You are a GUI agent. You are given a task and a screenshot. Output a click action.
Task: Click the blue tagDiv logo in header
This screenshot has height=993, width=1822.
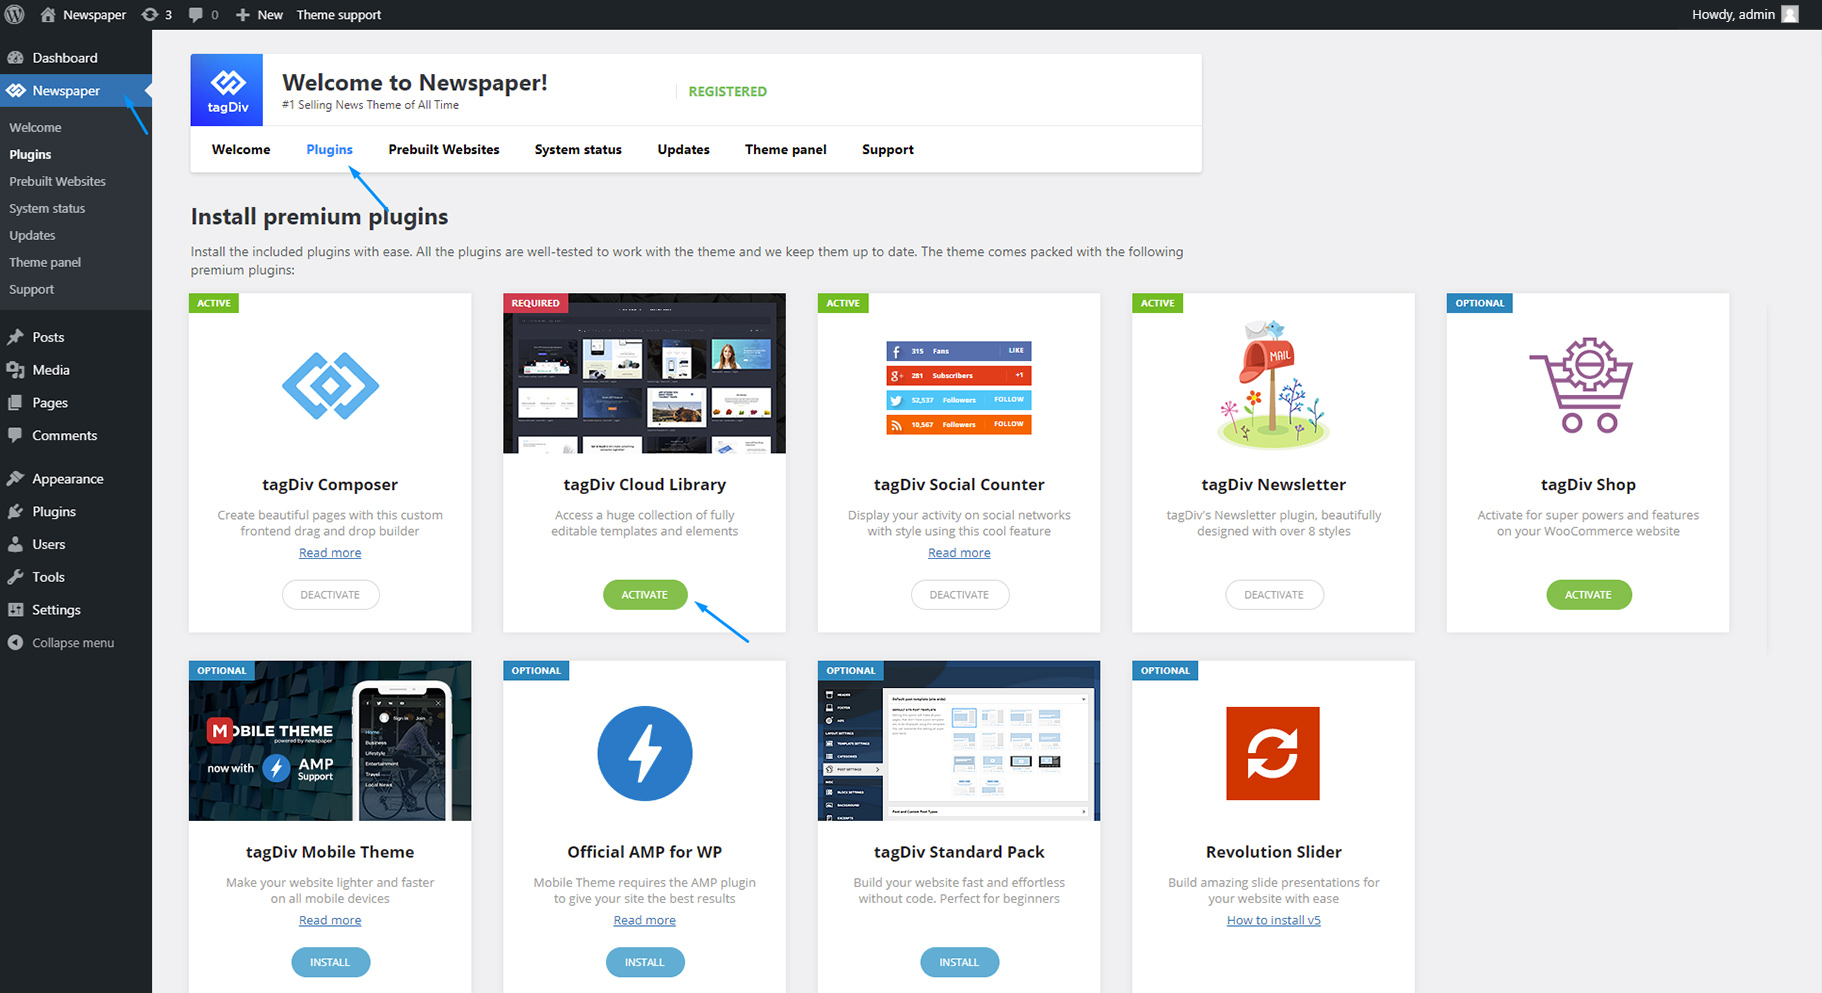pyautogui.click(x=227, y=90)
